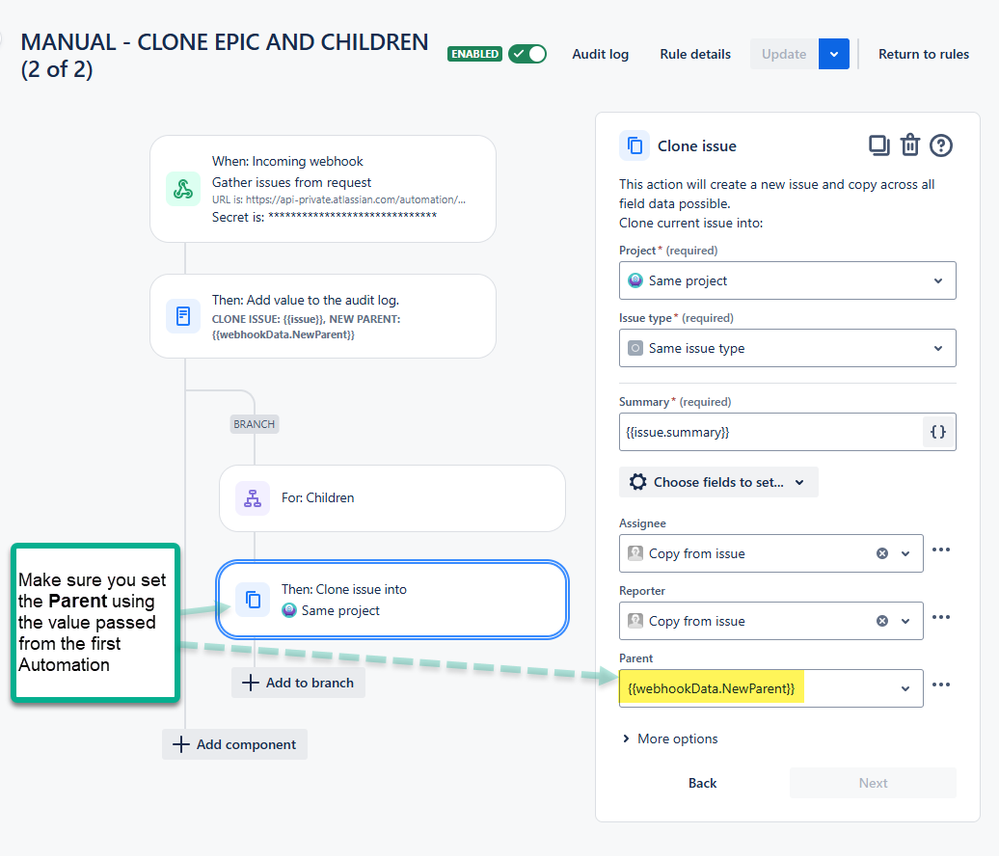Delete the Clone issue action via trash icon
999x856 pixels.
(x=910, y=145)
